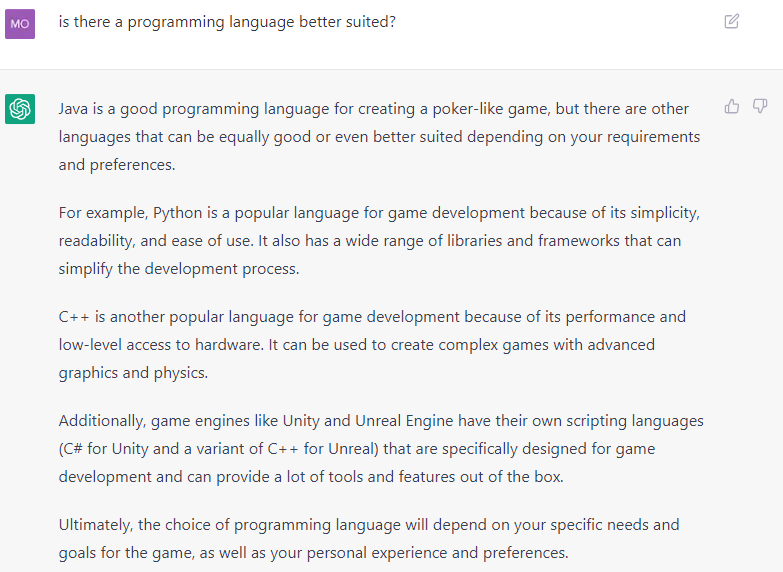Screen dimensions: 783x572
Task: Click the edit message pencil icon
Action: tap(732, 21)
